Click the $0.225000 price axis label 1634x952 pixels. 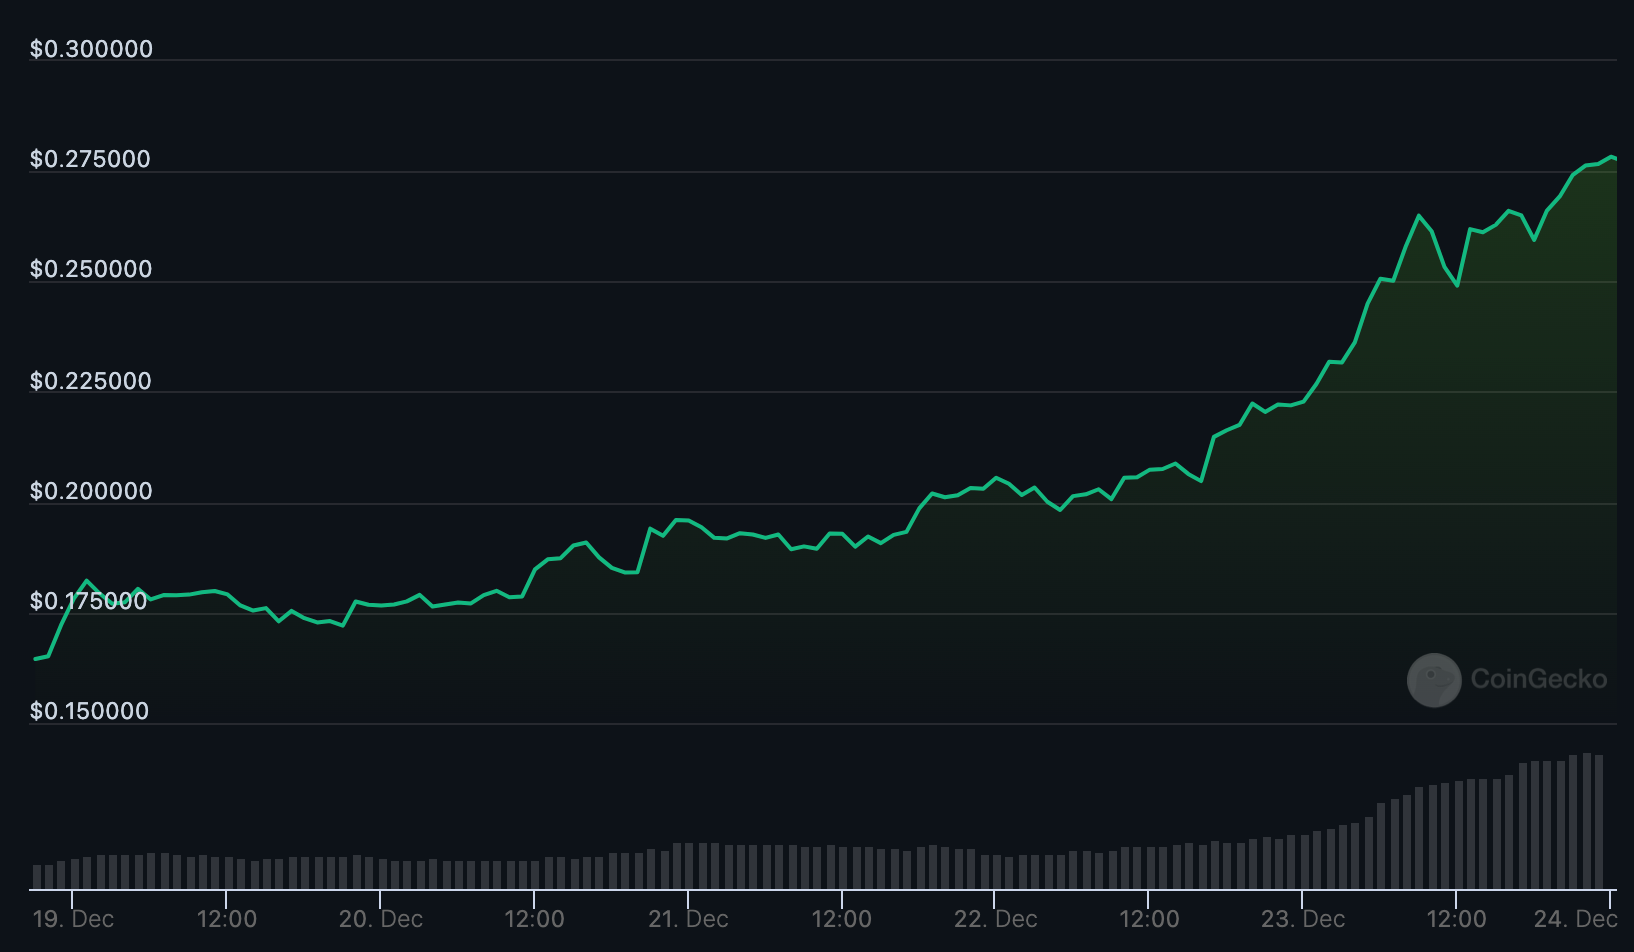pyautogui.click(x=90, y=381)
